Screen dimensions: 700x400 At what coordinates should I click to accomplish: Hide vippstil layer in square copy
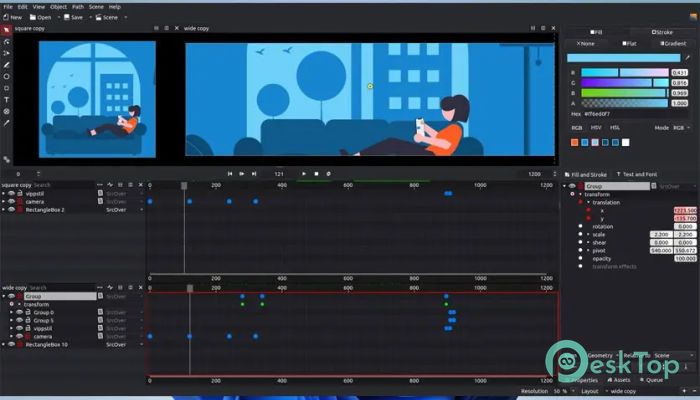12,193
